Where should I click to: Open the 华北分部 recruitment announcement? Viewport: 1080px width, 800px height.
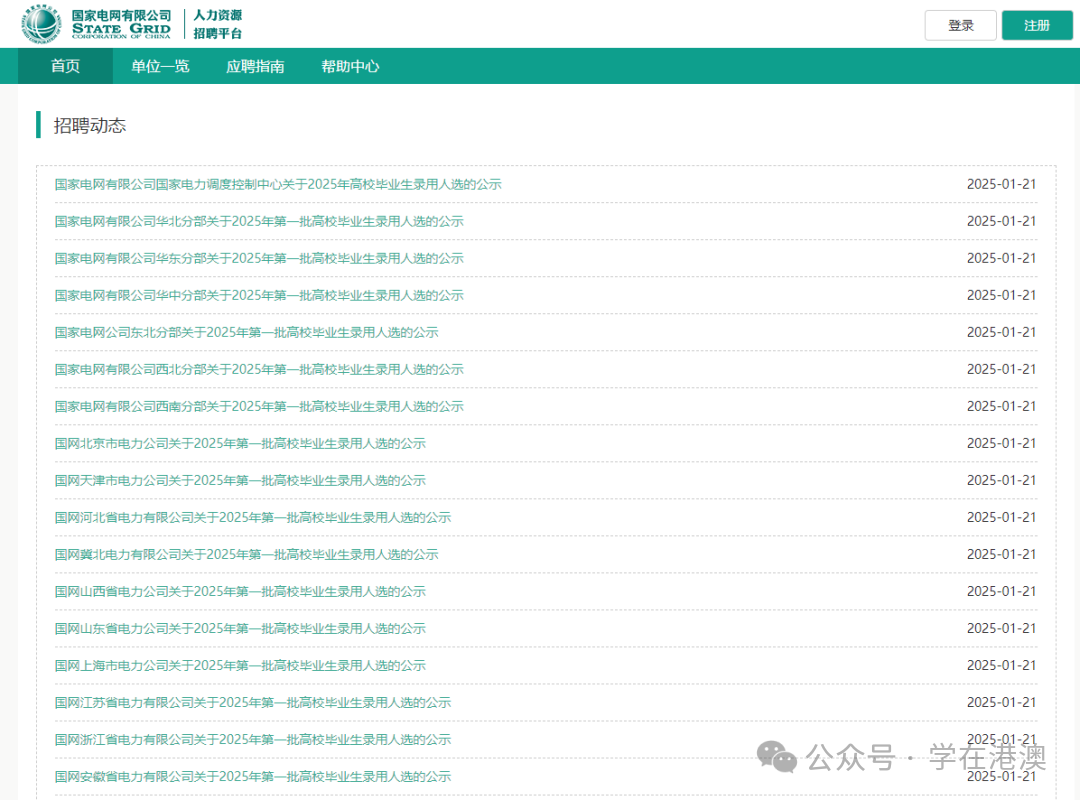pos(259,221)
